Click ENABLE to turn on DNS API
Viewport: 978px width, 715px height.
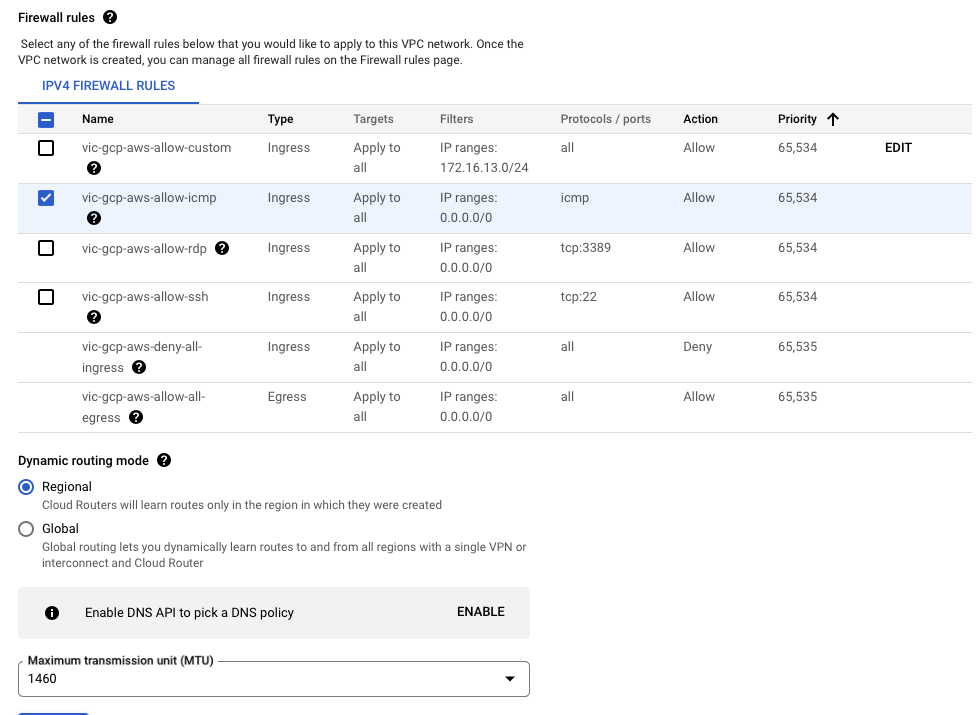click(x=480, y=612)
